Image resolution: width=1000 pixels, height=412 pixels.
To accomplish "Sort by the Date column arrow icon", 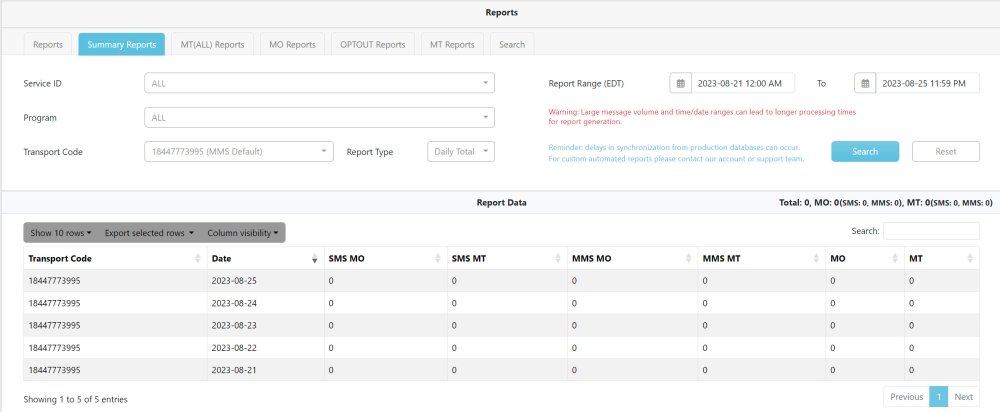I will (x=315, y=258).
